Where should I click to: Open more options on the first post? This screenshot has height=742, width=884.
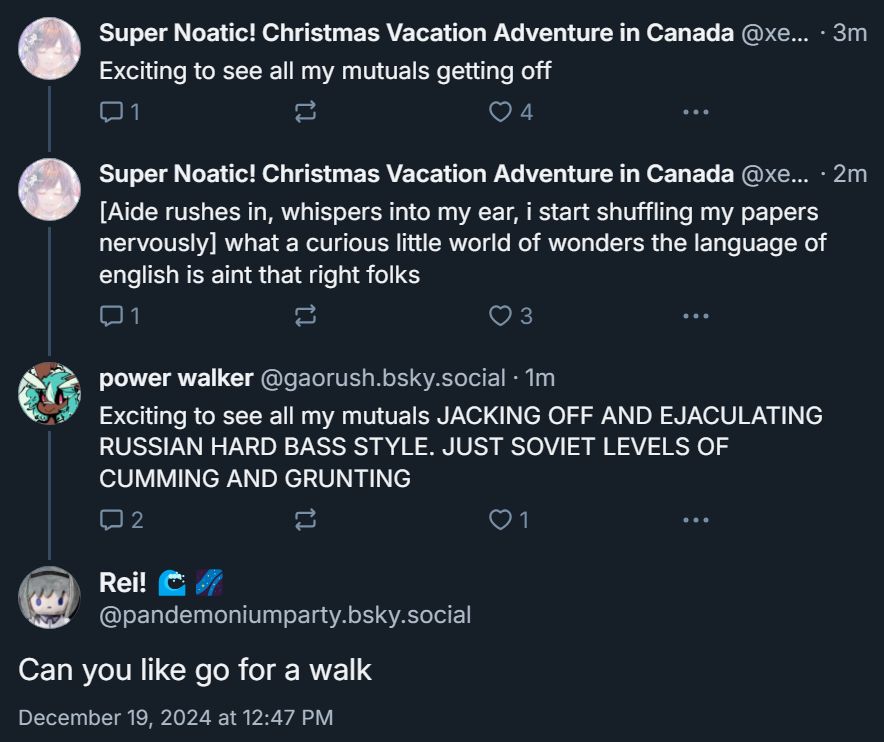click(x=695, y=112)
